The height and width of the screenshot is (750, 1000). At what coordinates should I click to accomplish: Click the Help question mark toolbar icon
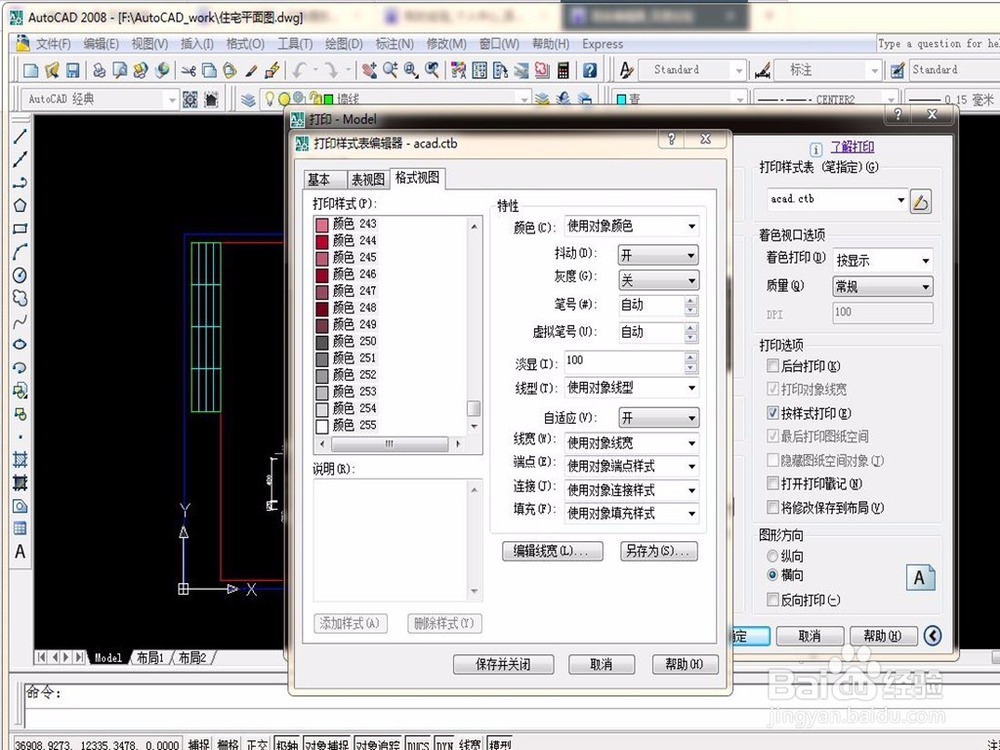590,70
